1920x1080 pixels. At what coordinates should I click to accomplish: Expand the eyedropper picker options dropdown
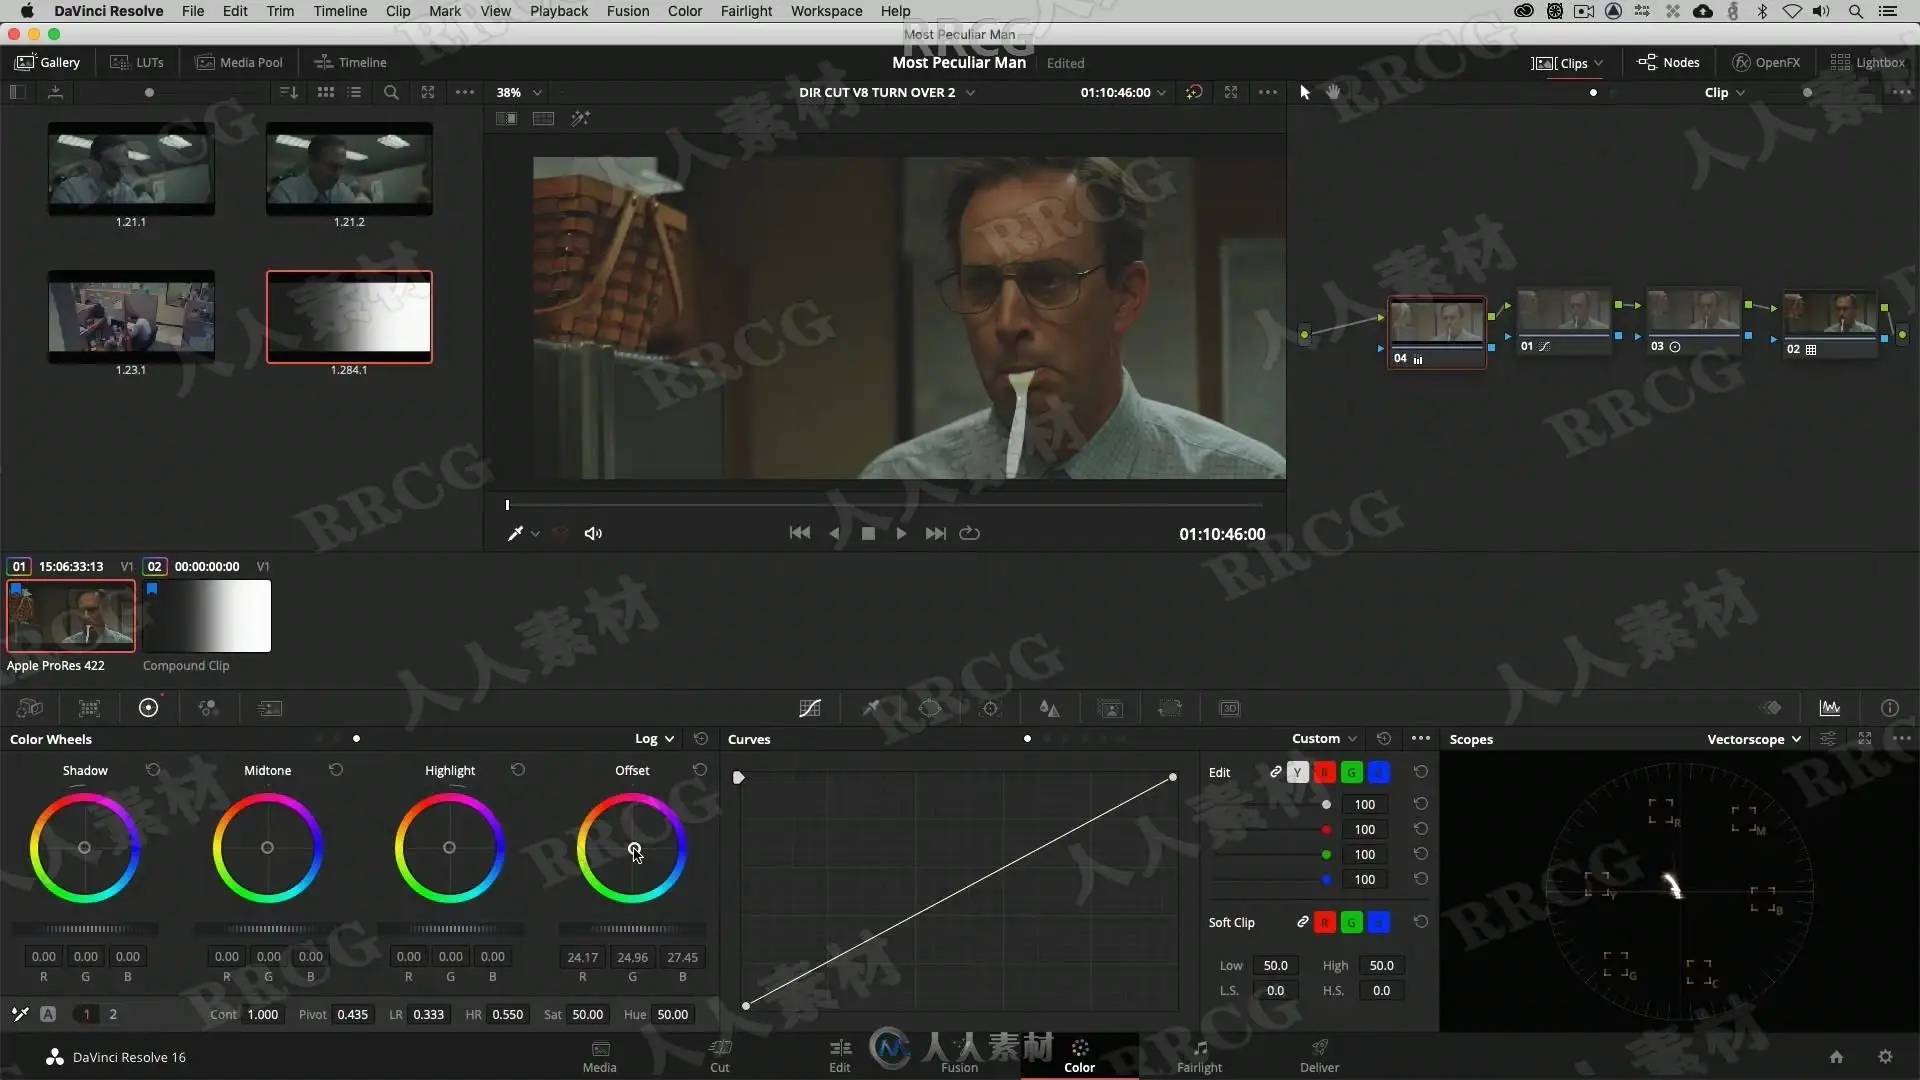(x=536, y=534)
